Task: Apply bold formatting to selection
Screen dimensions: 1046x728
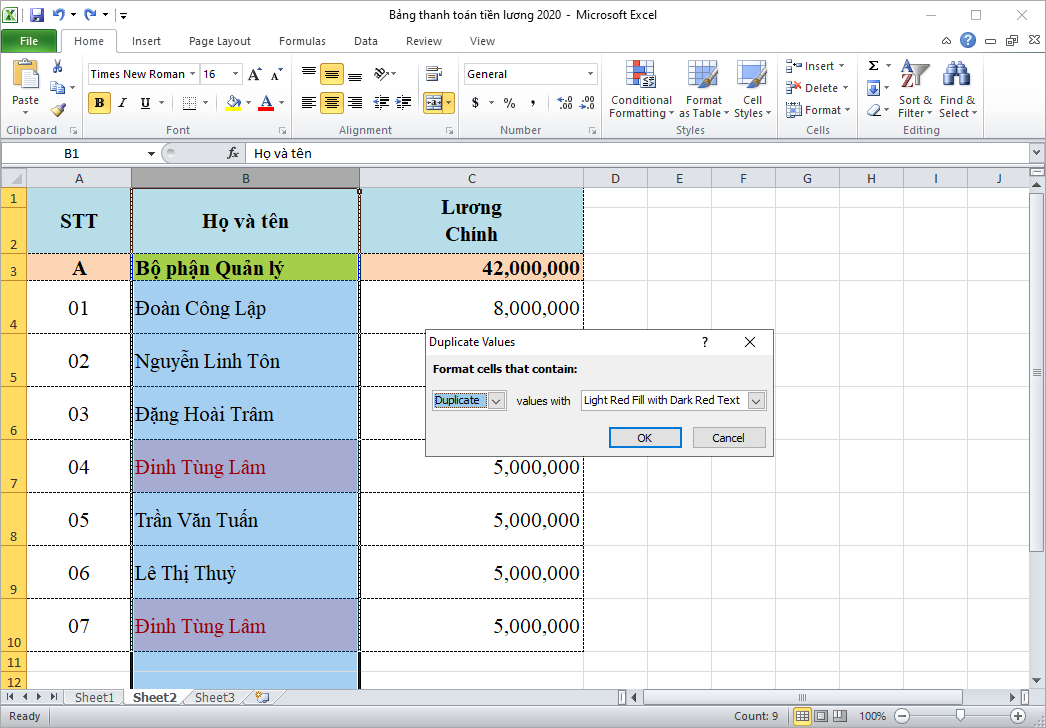Action: click(x=98, y=101)
